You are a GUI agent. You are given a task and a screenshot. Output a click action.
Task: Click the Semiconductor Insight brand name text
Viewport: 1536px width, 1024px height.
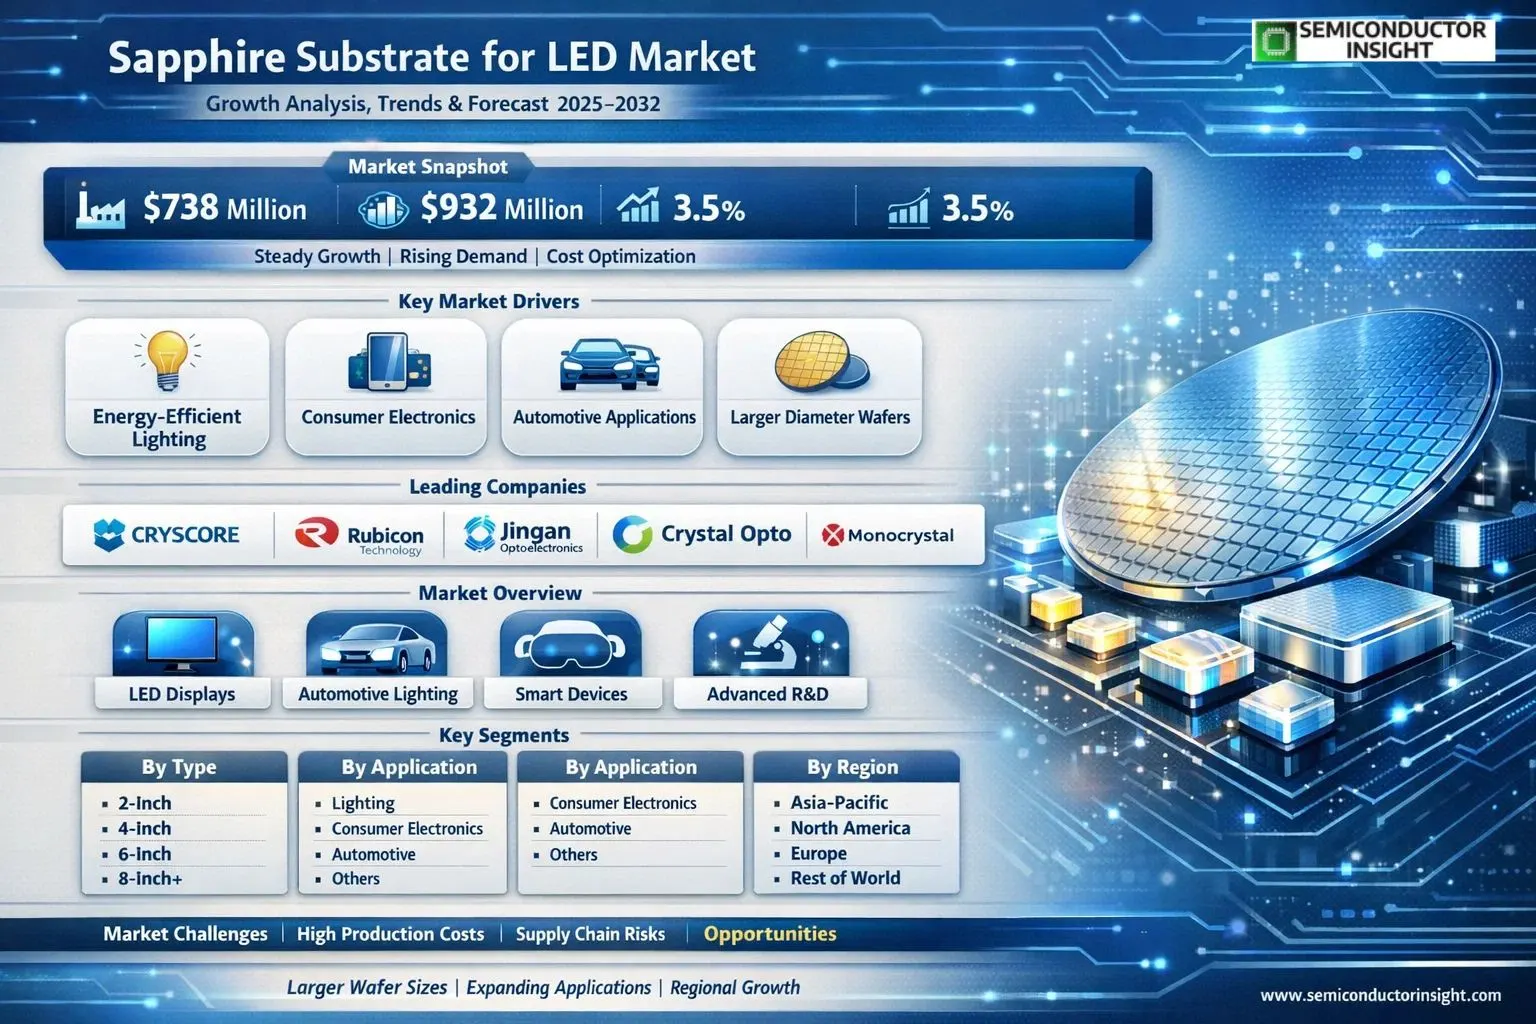pyautogui.click(x=1392, y=40)
